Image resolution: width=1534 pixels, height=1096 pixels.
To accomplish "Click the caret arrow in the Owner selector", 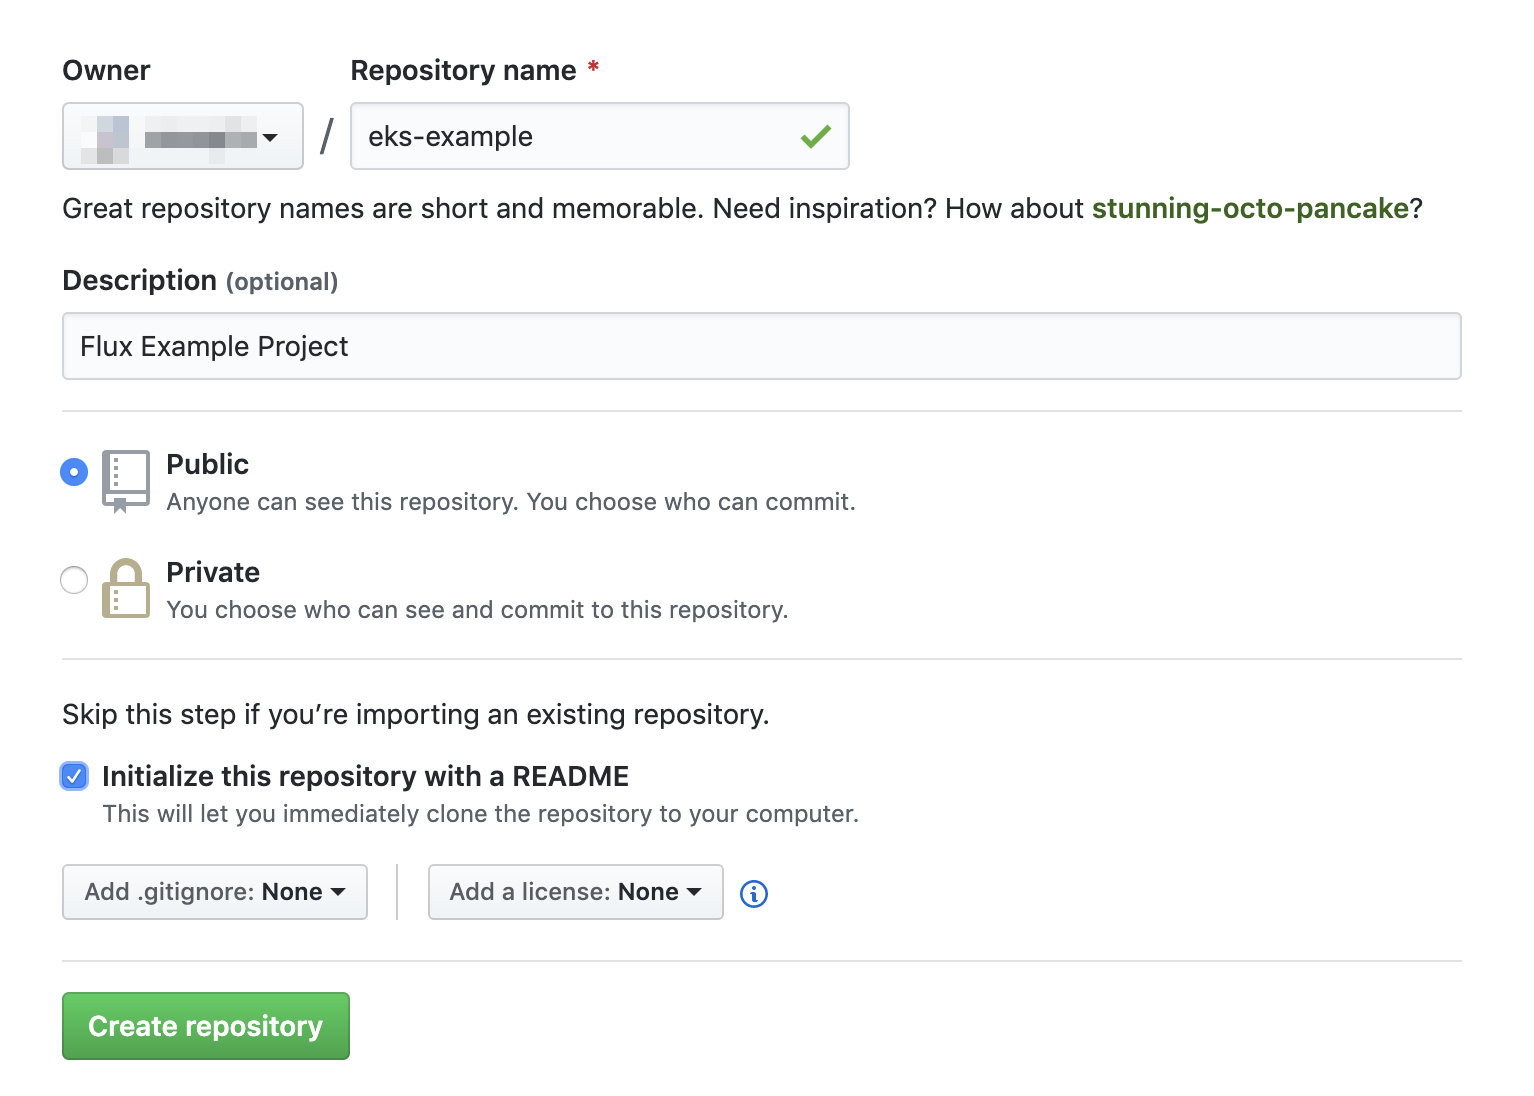I will pyautogui.click(x=270, y=138).
